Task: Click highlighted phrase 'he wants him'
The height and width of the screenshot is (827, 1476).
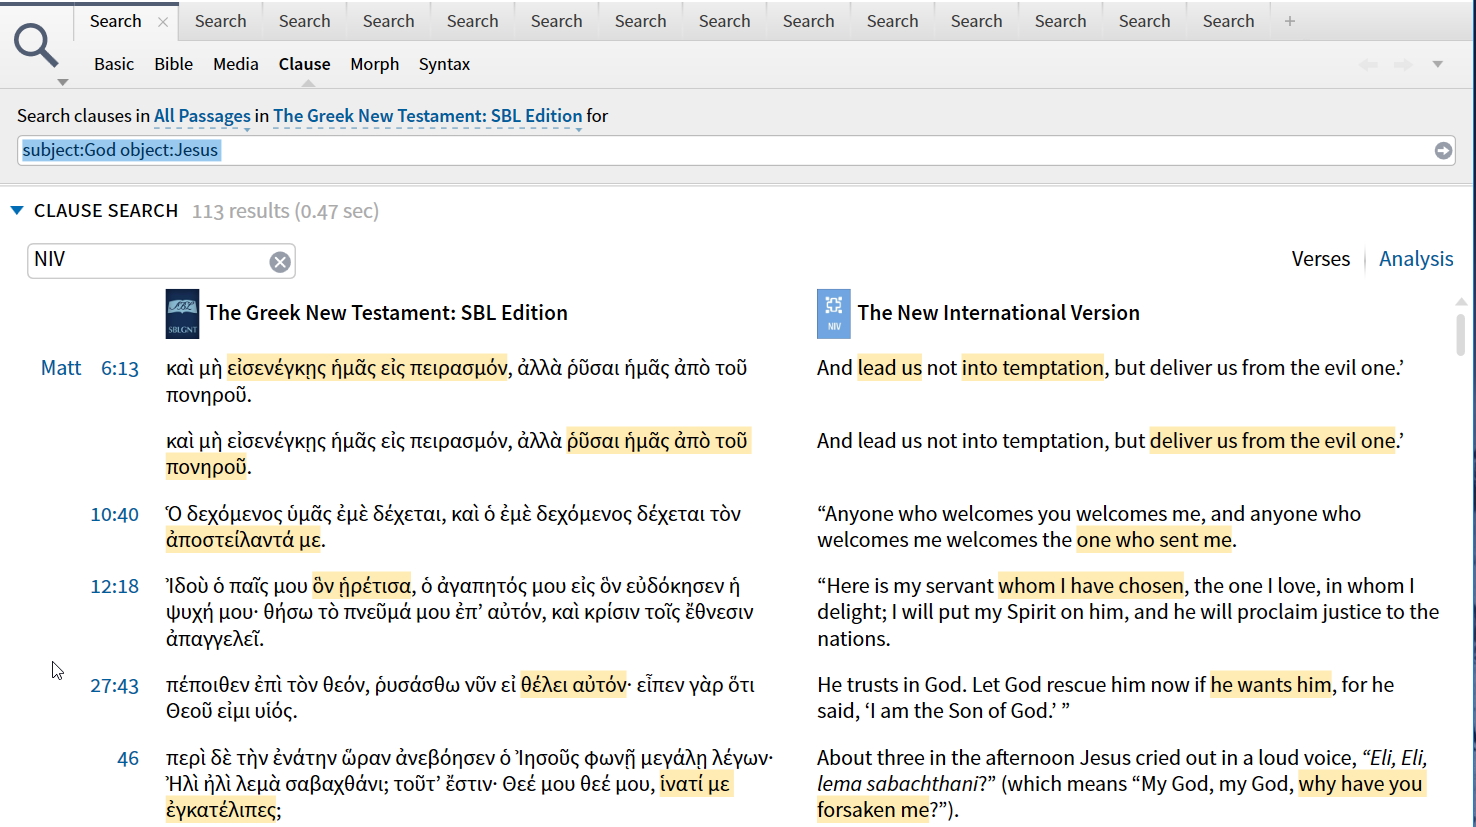Action: click(1271, 685)
